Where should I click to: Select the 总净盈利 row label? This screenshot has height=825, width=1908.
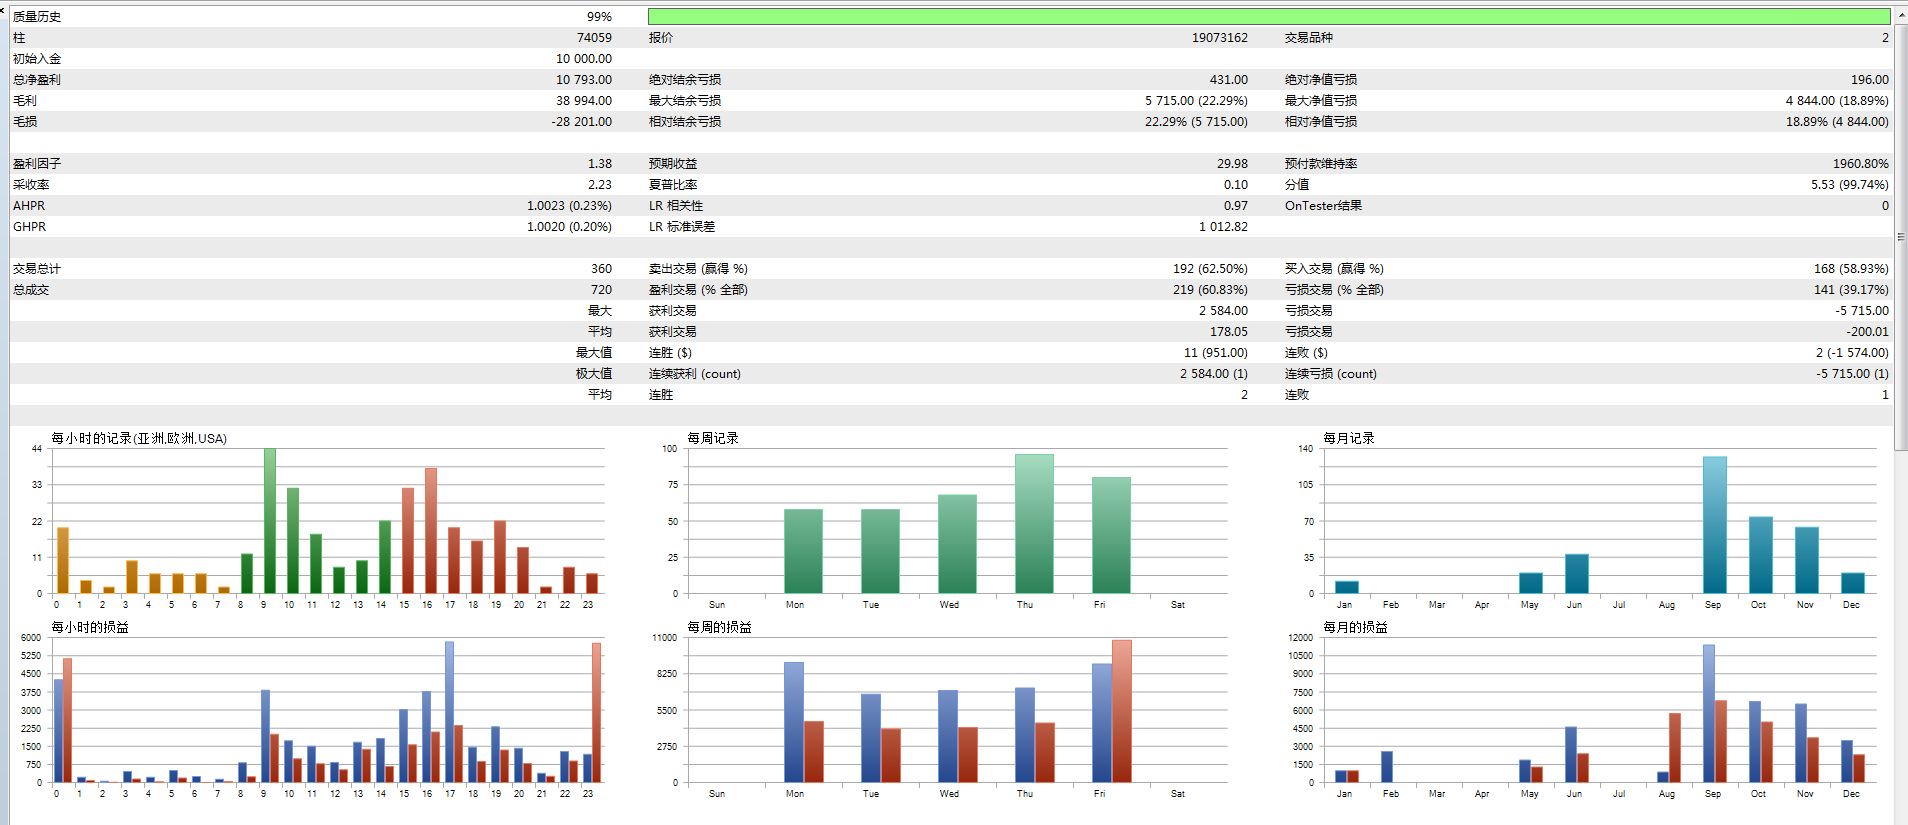pyautogui.click(x=36, y=80)
